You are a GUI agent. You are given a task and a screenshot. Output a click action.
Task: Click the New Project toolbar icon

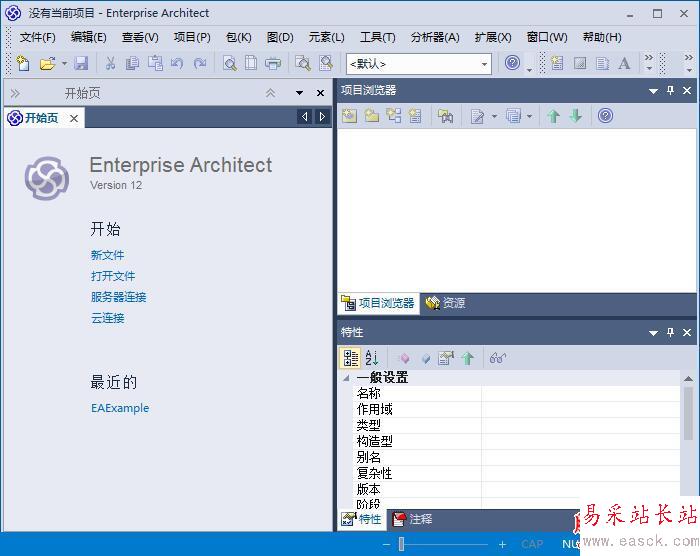click(x=23, y=63)
